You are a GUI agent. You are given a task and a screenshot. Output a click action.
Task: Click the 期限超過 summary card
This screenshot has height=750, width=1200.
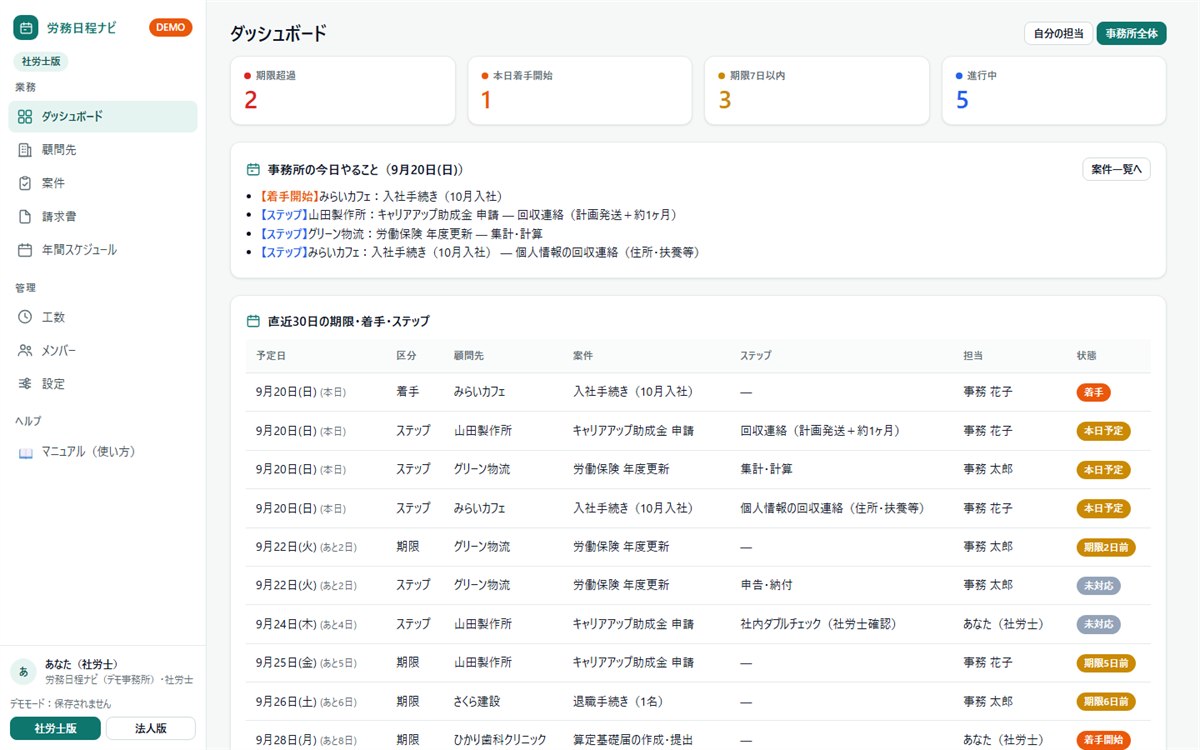[x=343, y=90]
